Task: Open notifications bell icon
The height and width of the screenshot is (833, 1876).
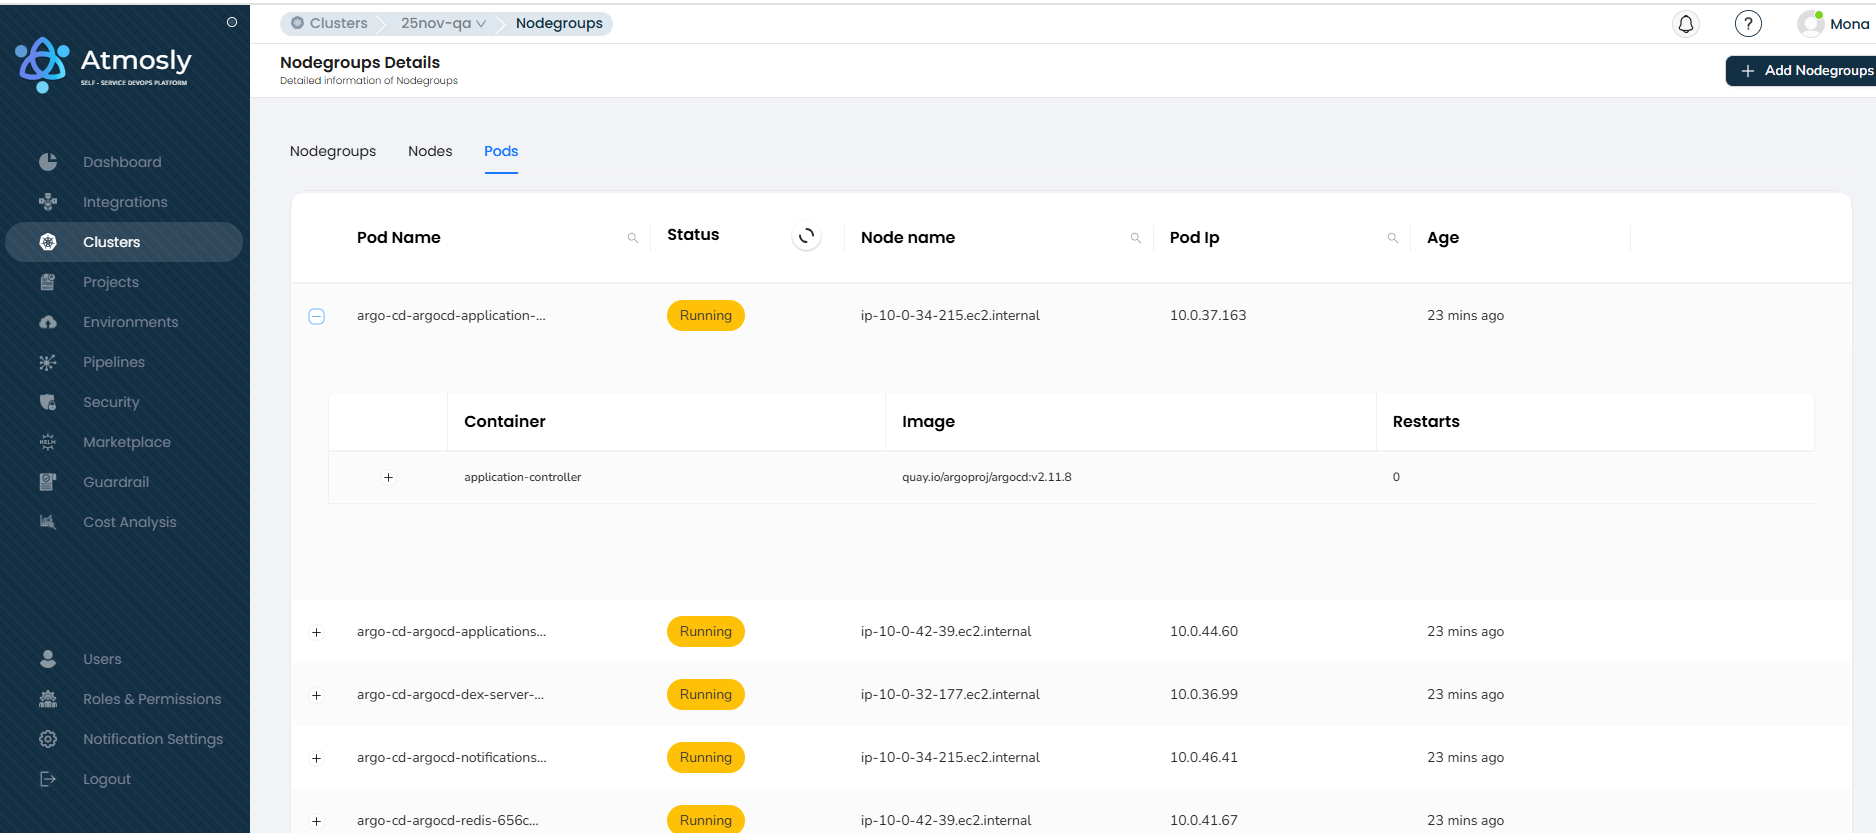Action: pyautogui.click(x=1686, y=24)
